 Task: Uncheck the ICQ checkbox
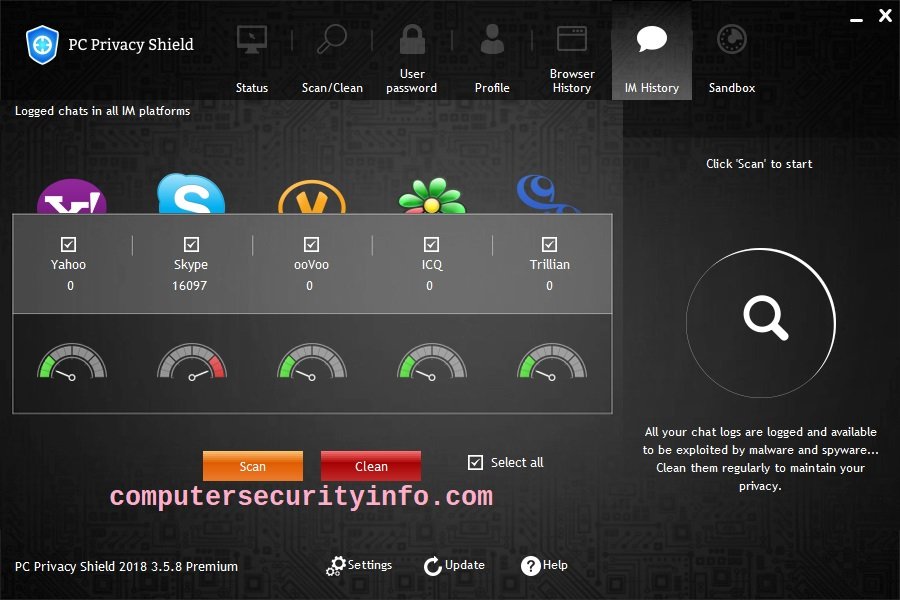pyautogui.click(x=431, y=245)
